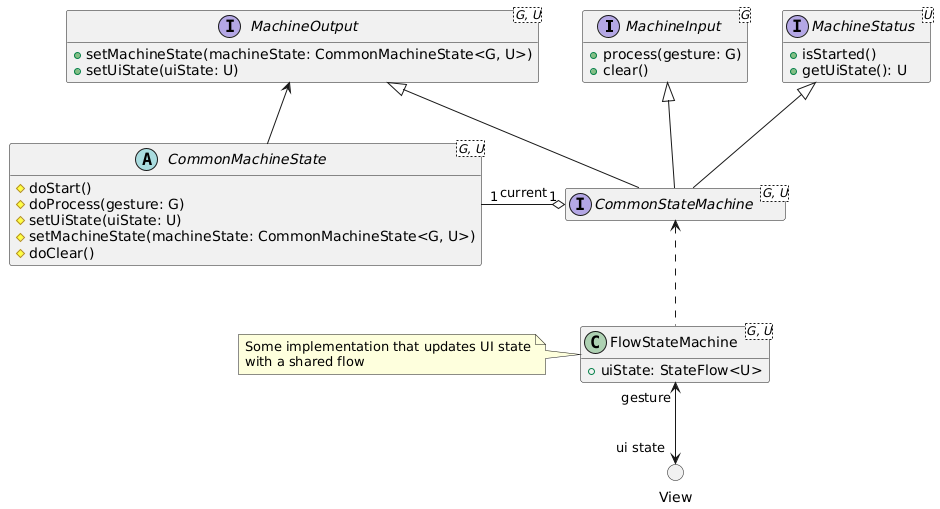Click the uiState: StateFlow<U> field text
The height and width of the screenshot is (509, 940).
click(682, 371)
